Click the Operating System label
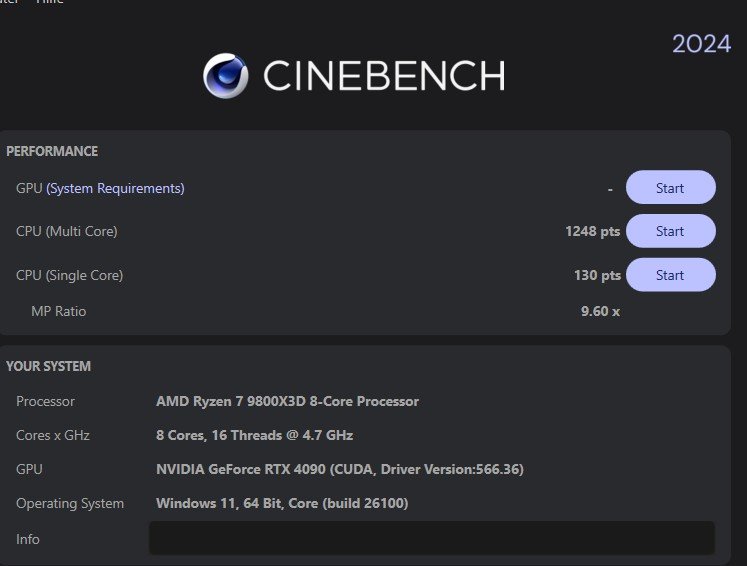747x566 pixels. point(70,504)
